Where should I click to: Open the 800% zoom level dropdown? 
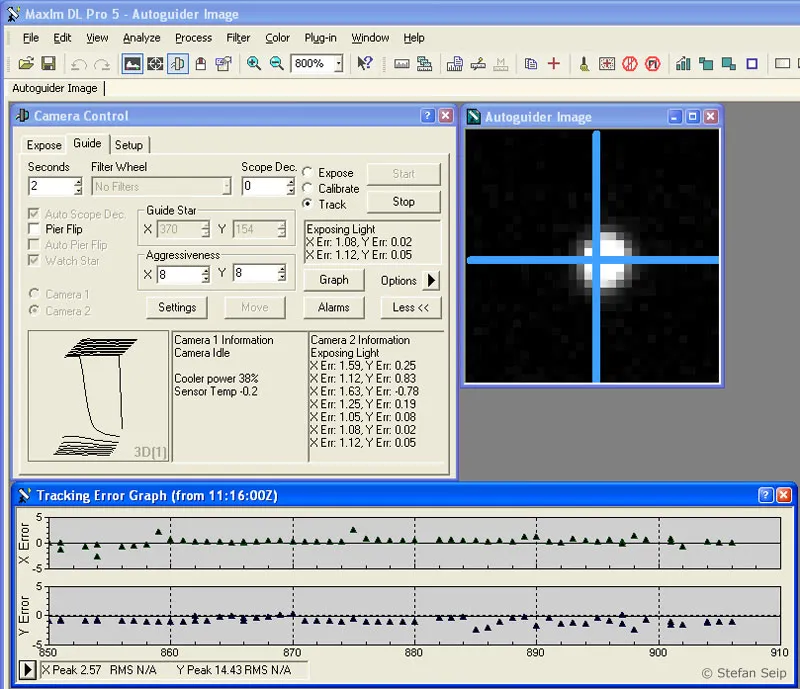(338, 64)
